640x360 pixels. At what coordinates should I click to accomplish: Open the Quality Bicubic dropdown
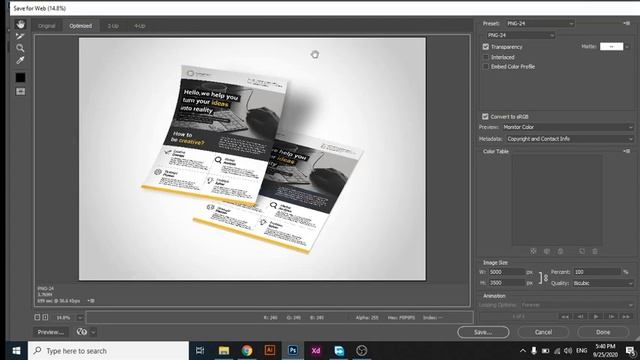point(603,283)
